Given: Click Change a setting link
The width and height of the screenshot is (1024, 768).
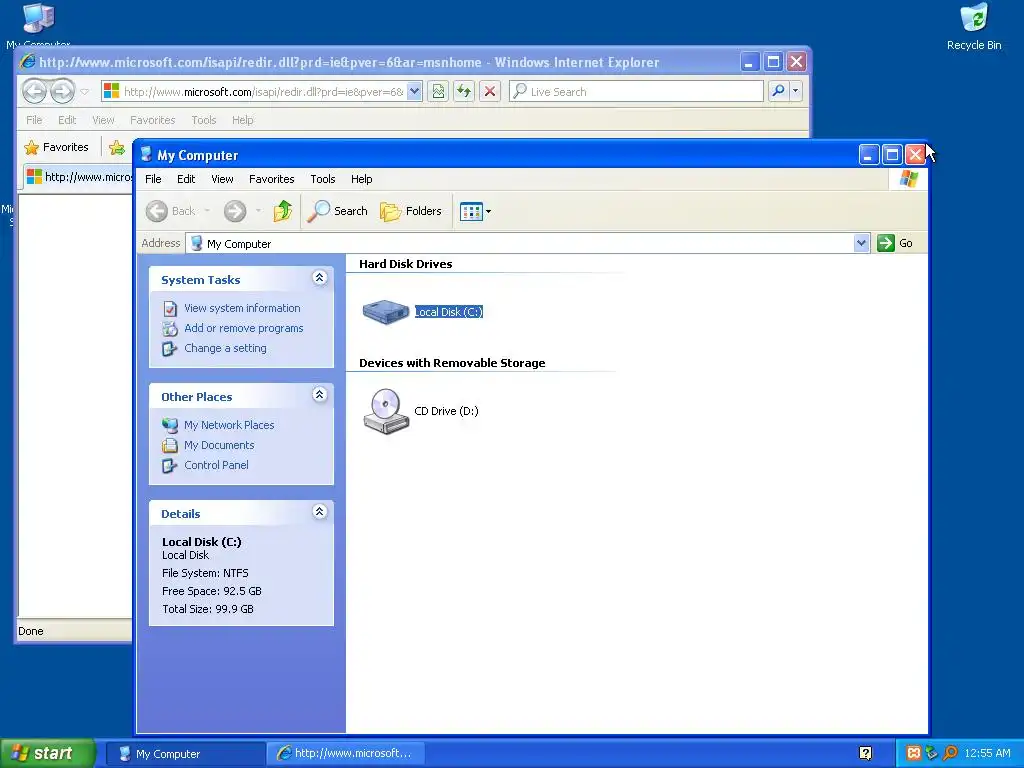Looking at the screenshot, I should [225, 348].
